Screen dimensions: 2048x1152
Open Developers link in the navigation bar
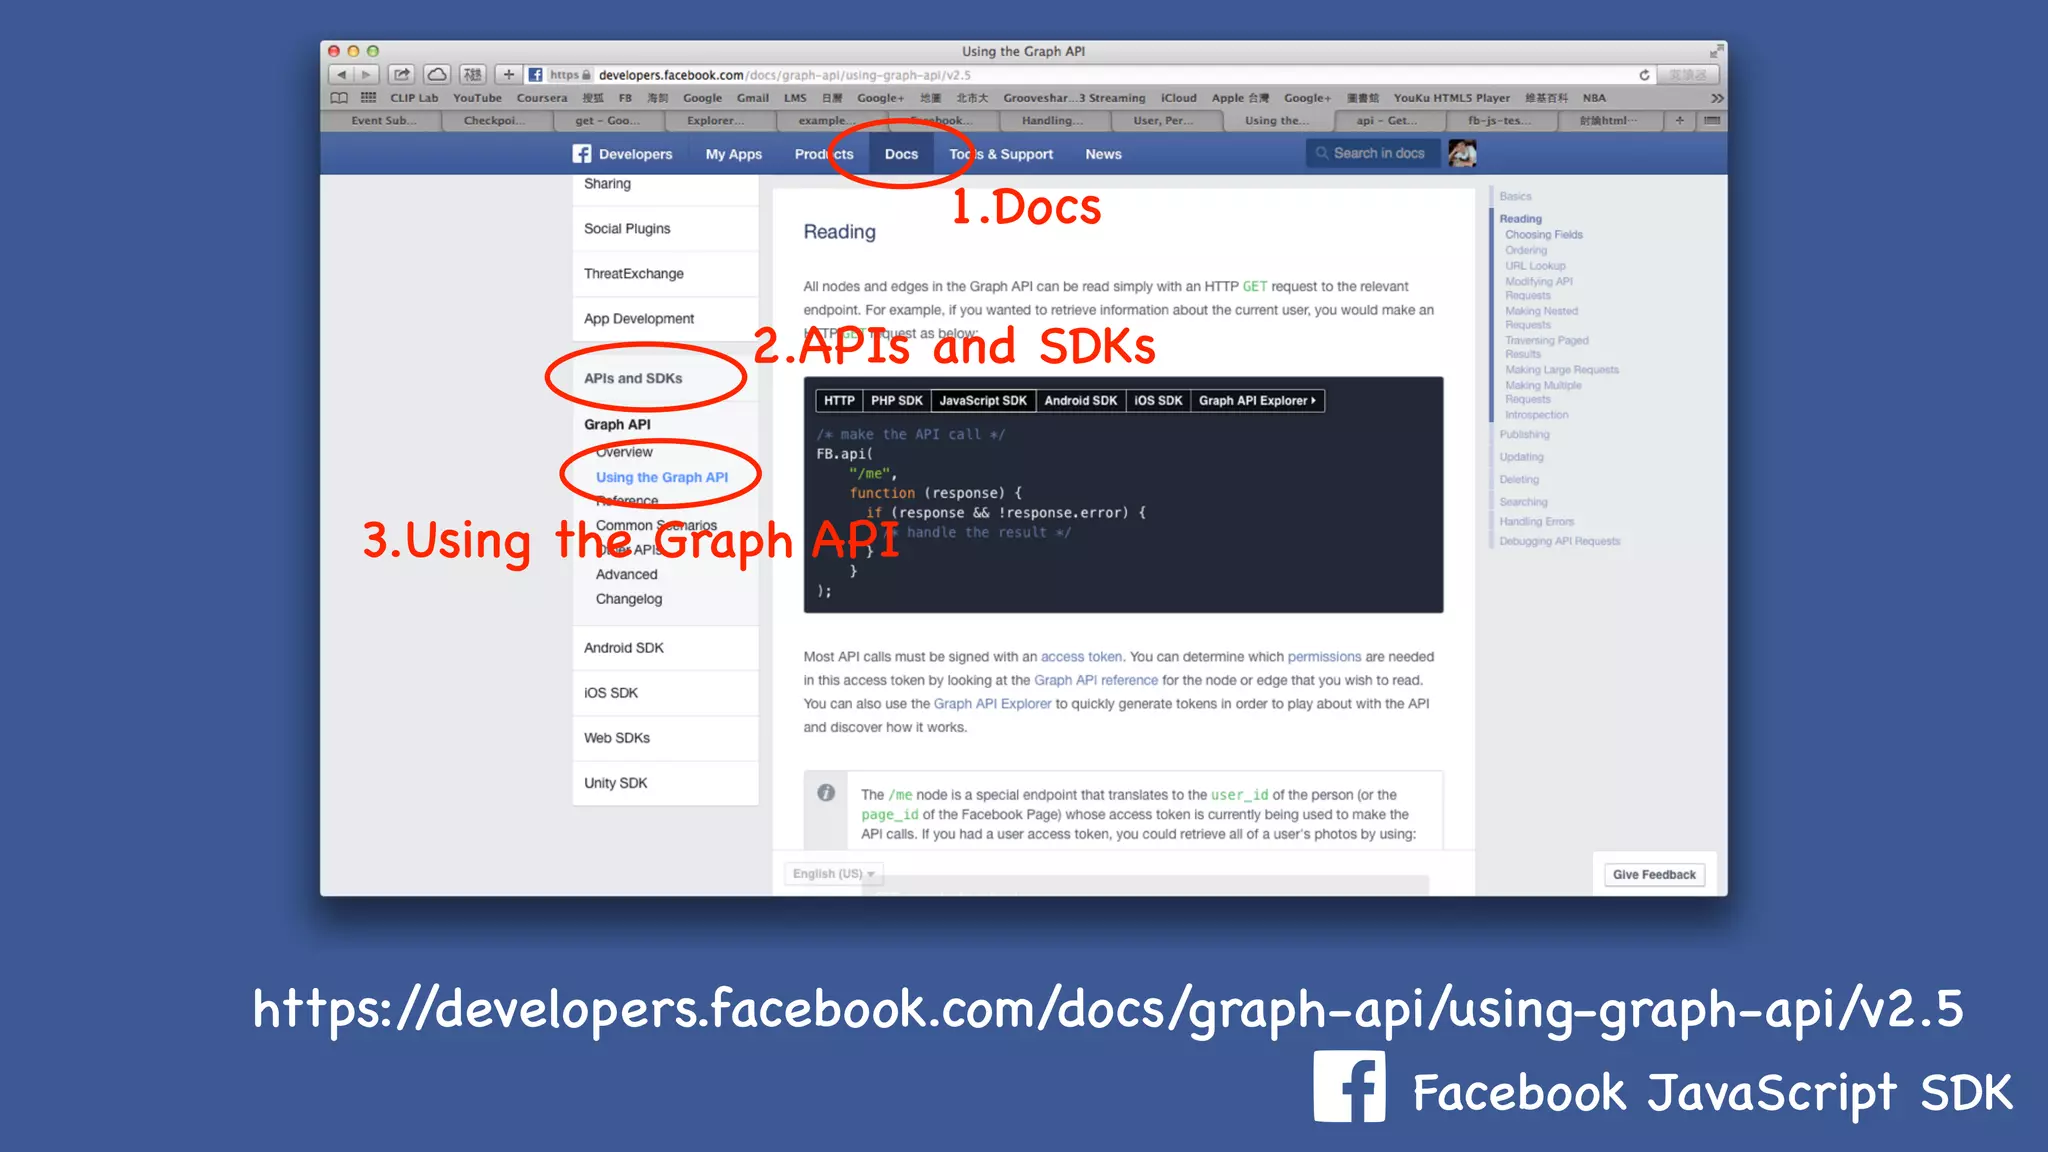(635, 154)
